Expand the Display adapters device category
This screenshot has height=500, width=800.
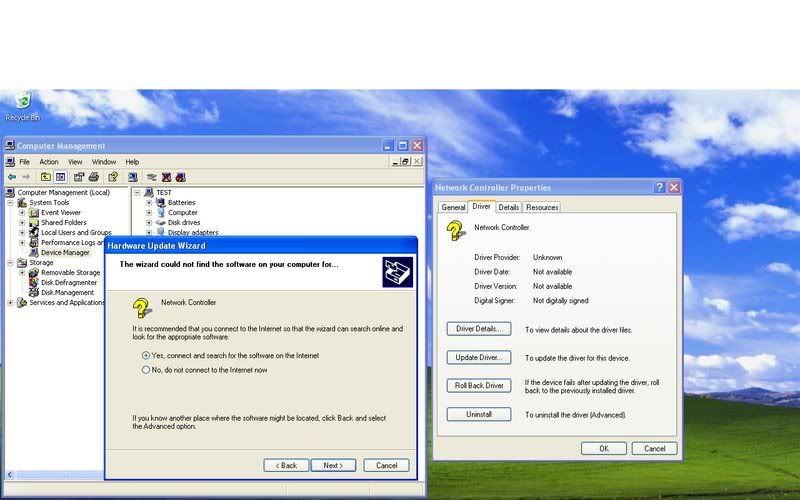tap(149, 232)
